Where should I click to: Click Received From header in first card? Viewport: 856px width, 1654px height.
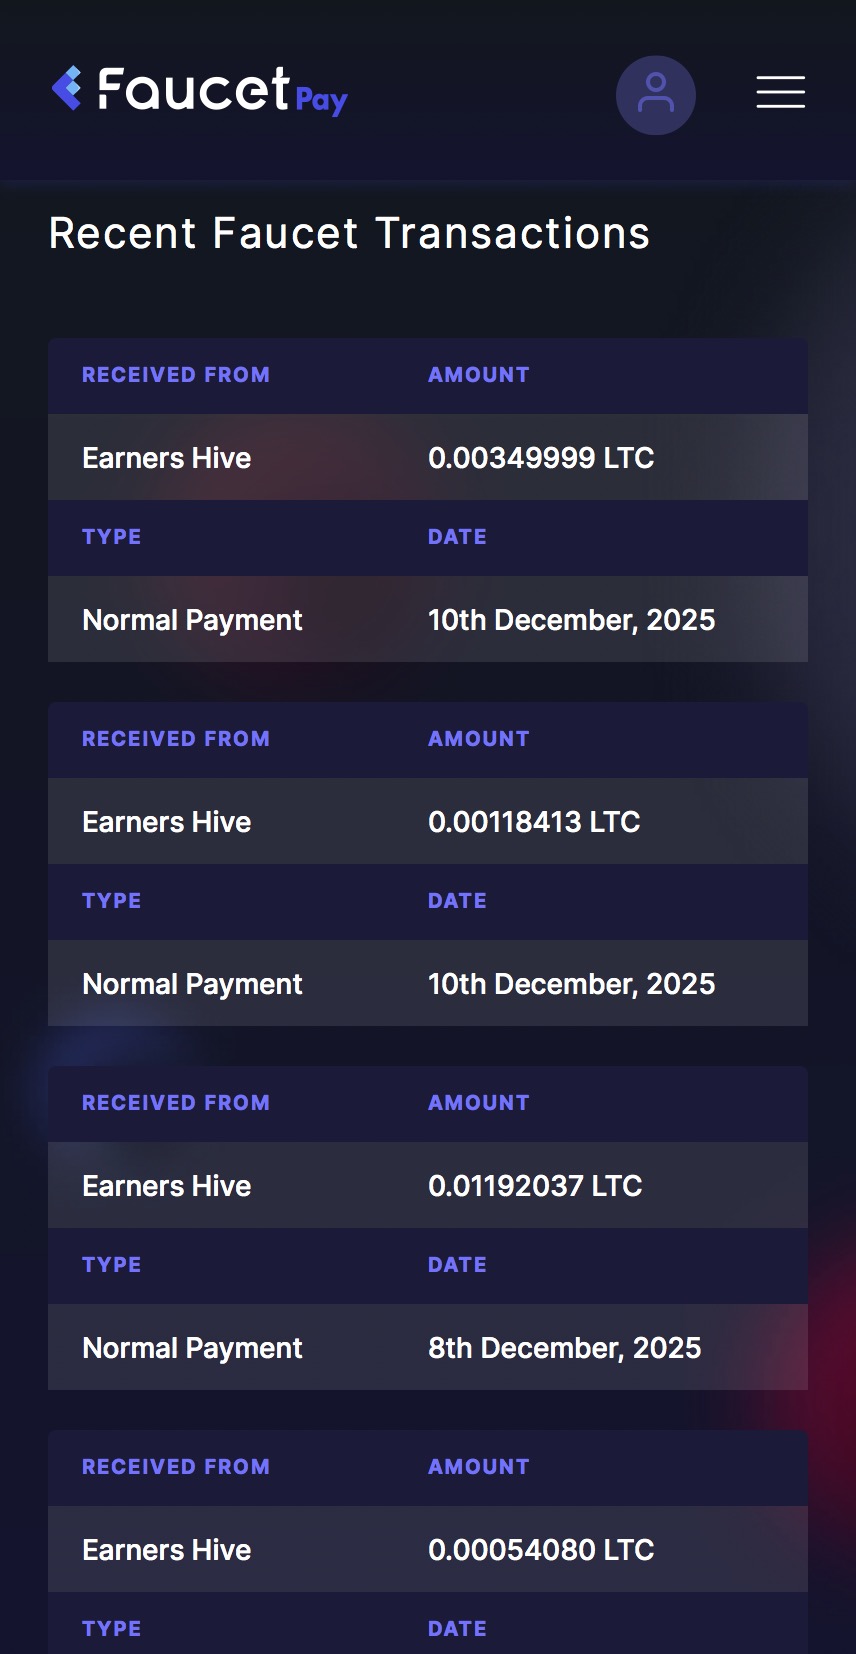pyautogui.click(x=175, y=375)
